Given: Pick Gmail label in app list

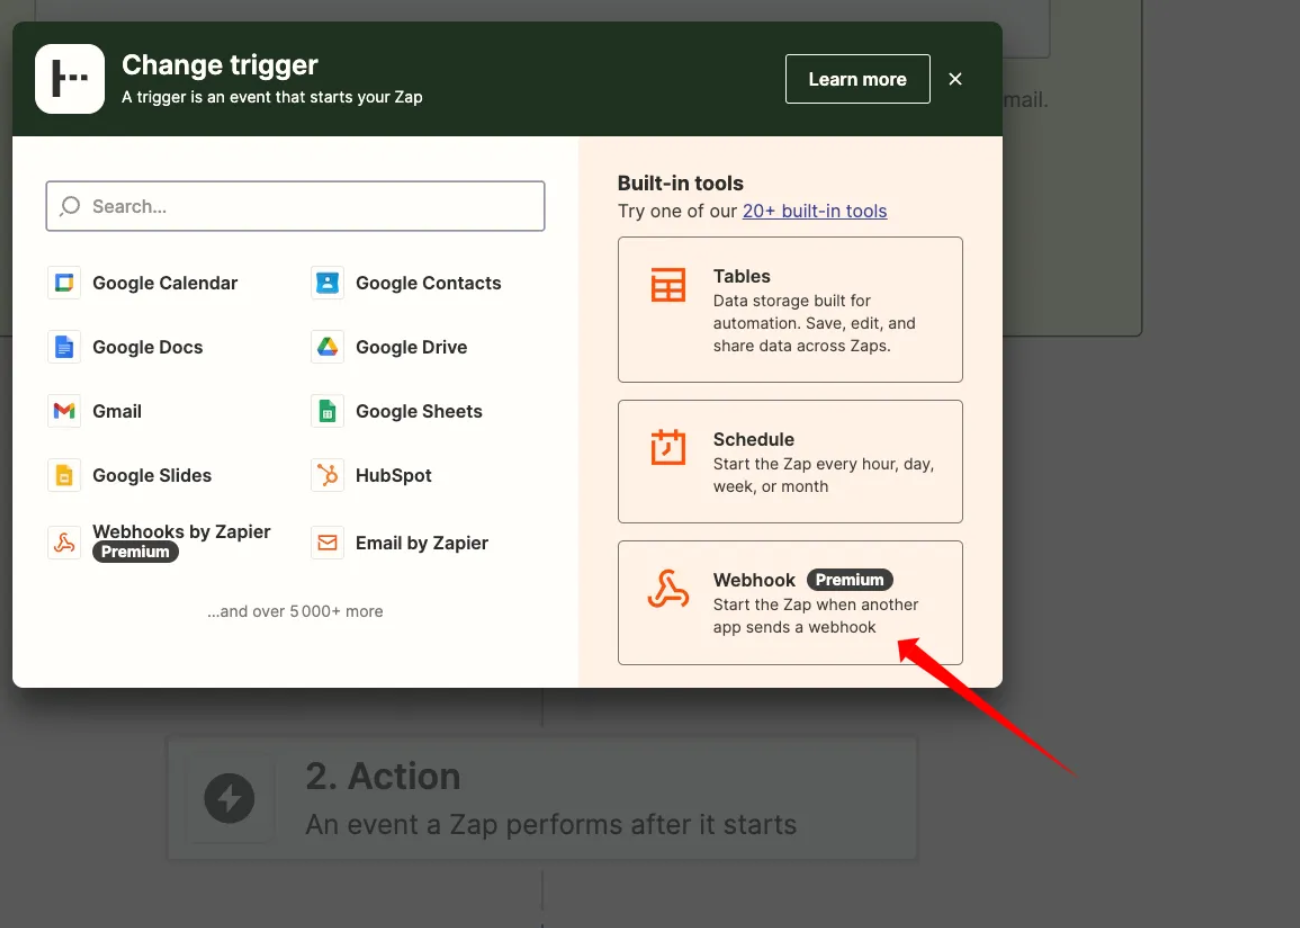Looking at the screenshot, I should pyautogui.click(x=117, y=411).
